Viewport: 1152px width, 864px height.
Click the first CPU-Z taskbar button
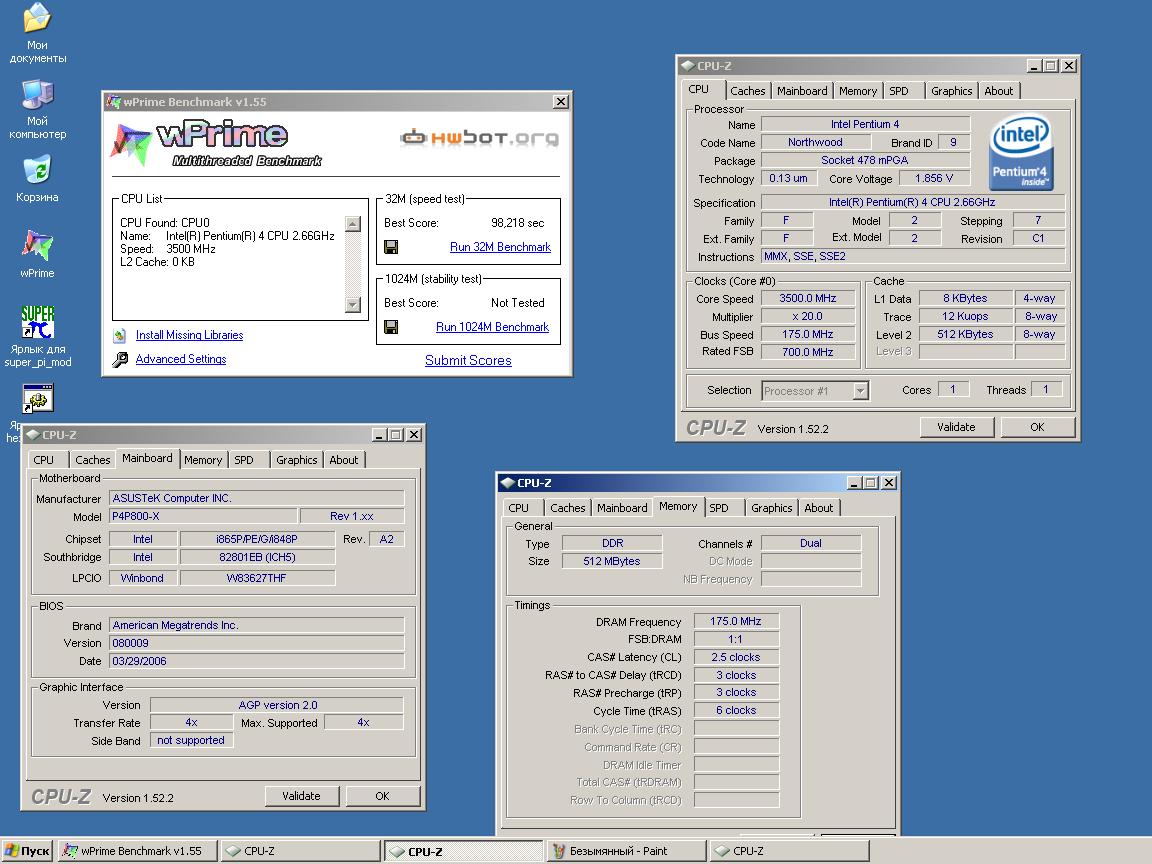pyautogui.click(x=300, y=851)
